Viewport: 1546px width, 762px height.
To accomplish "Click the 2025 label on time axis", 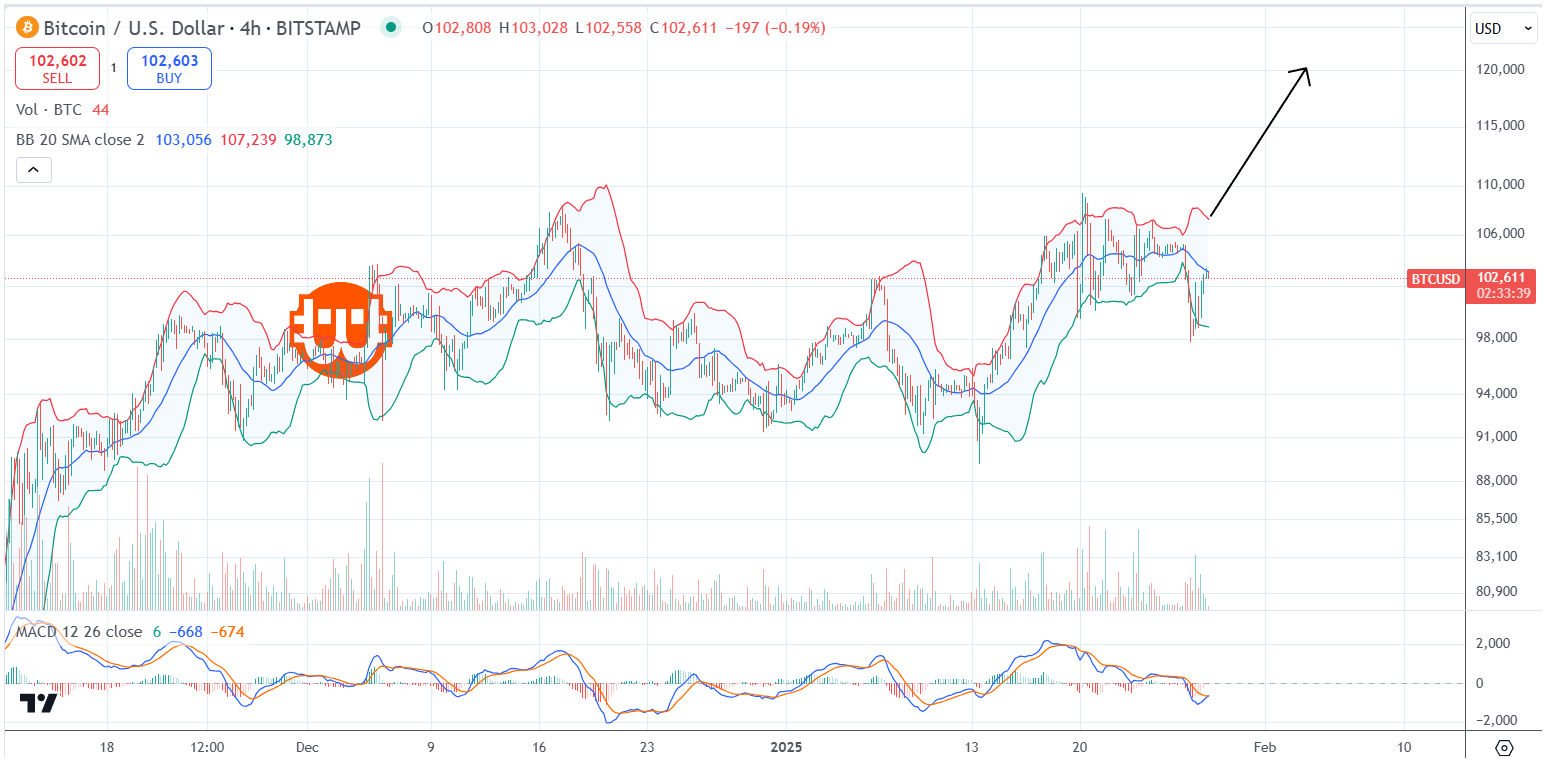I will click(785, 747).
